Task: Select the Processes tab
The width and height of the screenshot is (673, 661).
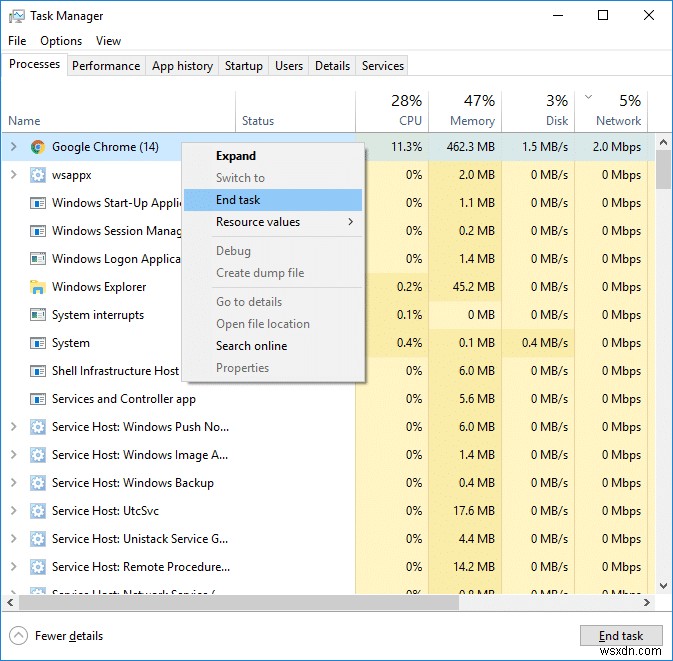Action: [x=34, y=64]
